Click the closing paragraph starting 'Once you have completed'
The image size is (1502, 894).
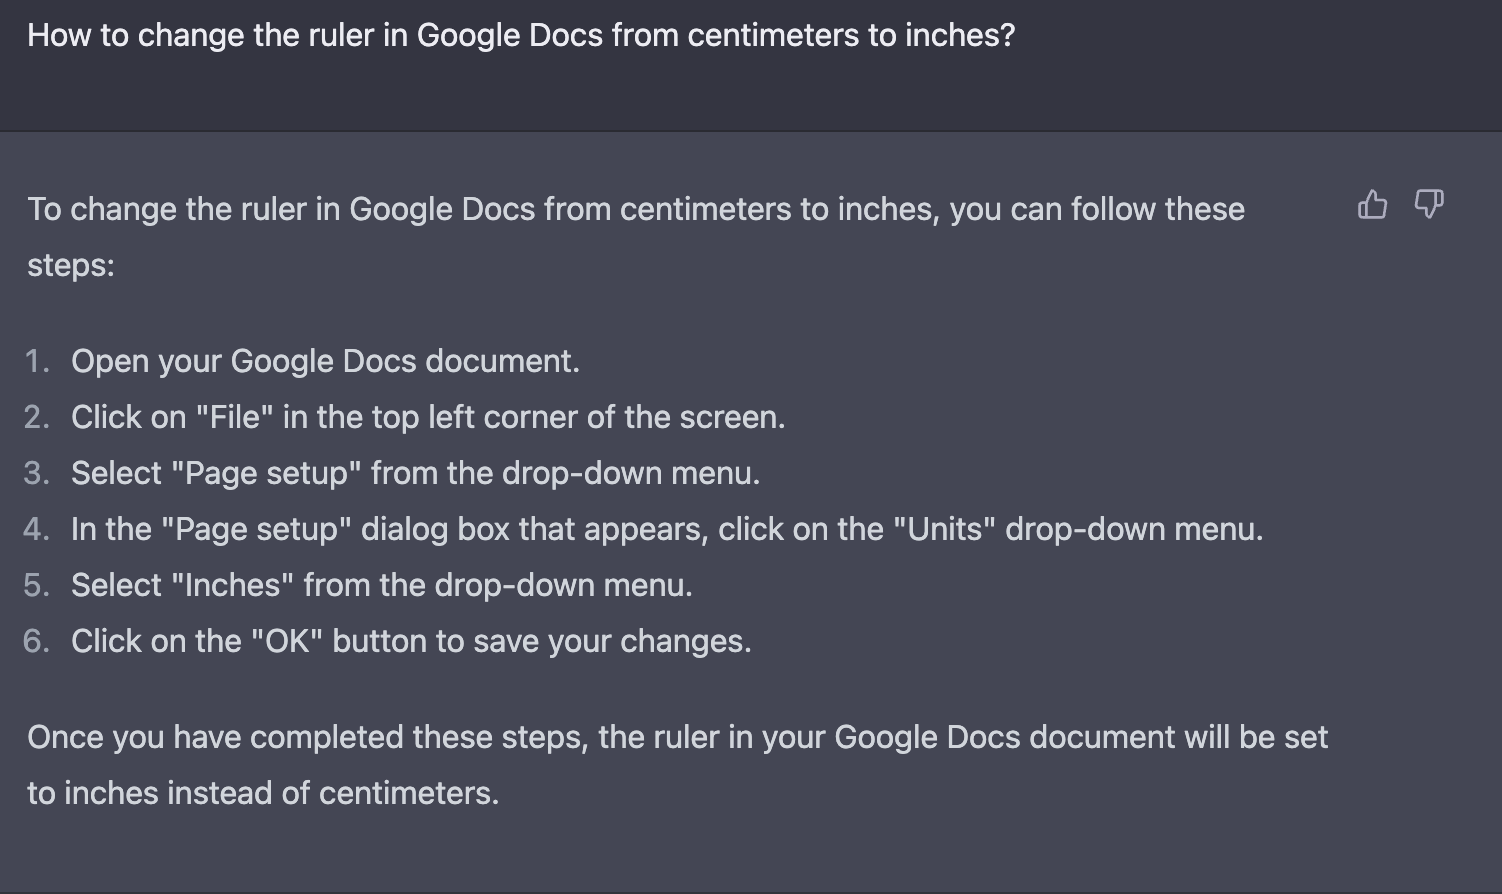(x=677, y=765)
